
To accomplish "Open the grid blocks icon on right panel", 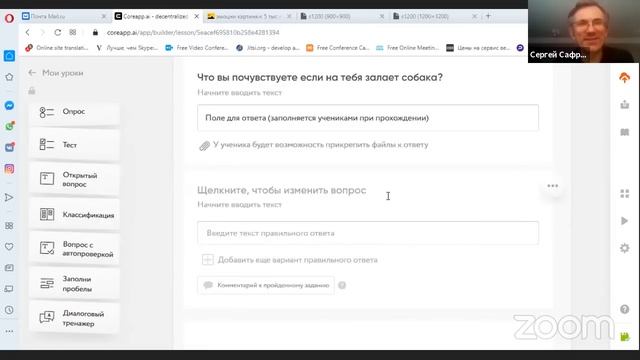I will coord(624,194).
